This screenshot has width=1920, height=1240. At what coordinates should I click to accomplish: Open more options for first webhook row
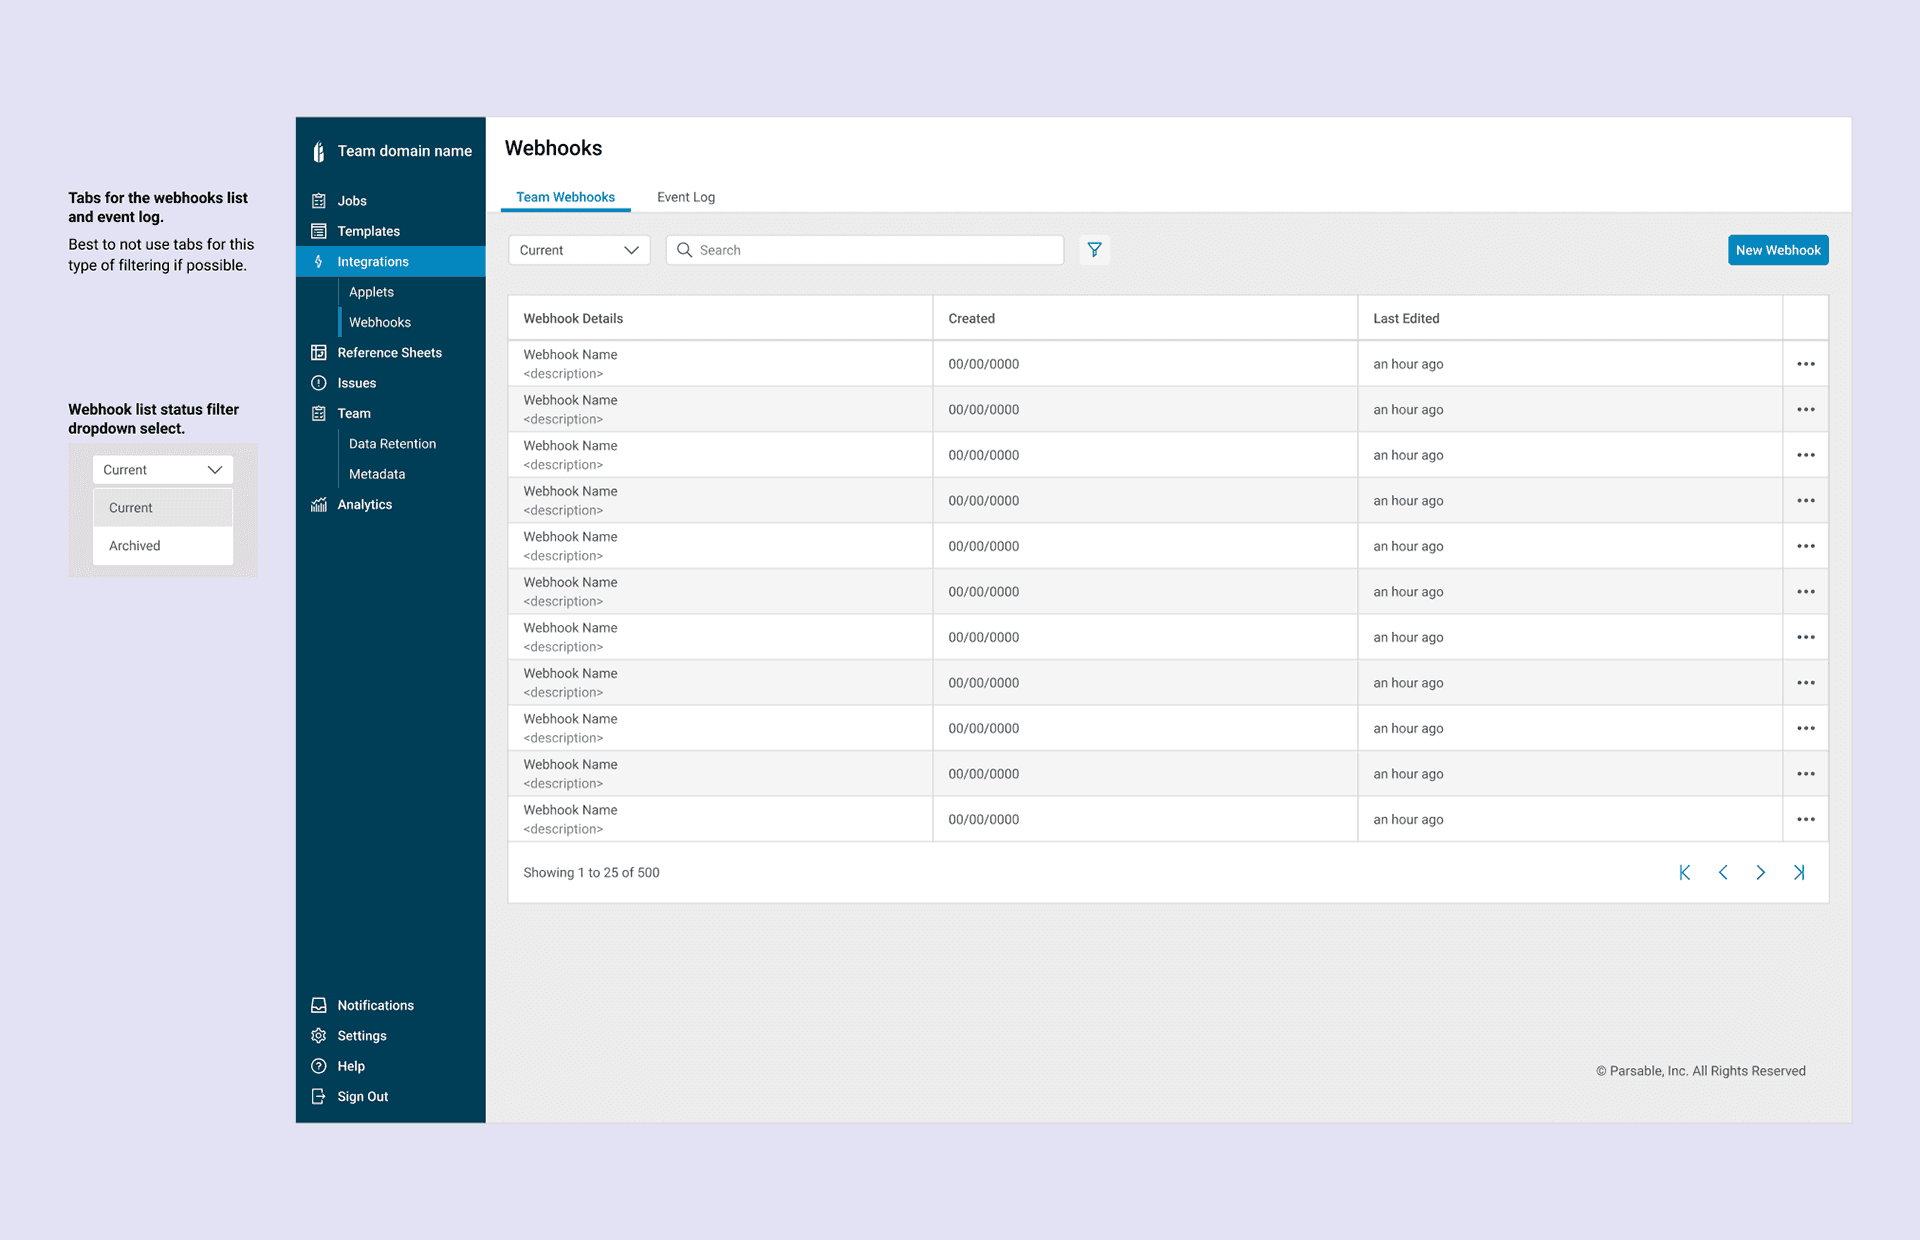pyautogui.click(x=1806, y=364)
